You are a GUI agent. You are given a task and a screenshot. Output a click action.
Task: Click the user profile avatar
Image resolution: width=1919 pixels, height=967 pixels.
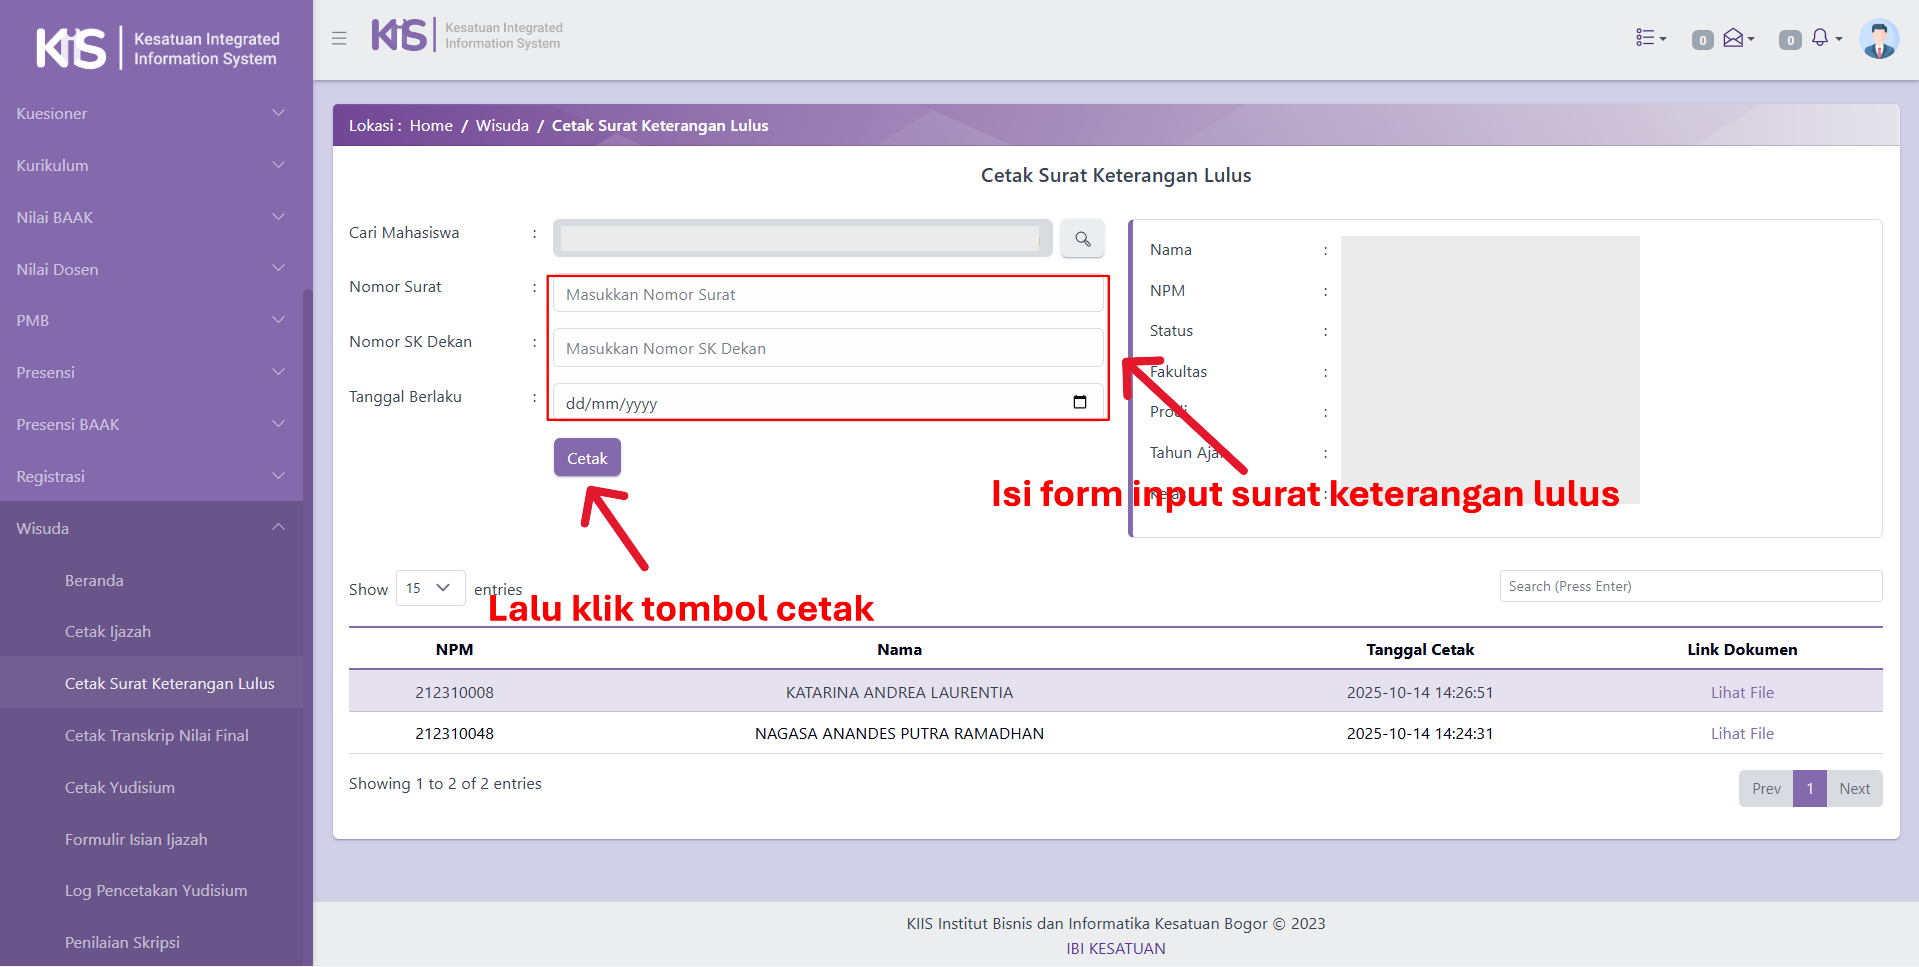pos(1878,39)
